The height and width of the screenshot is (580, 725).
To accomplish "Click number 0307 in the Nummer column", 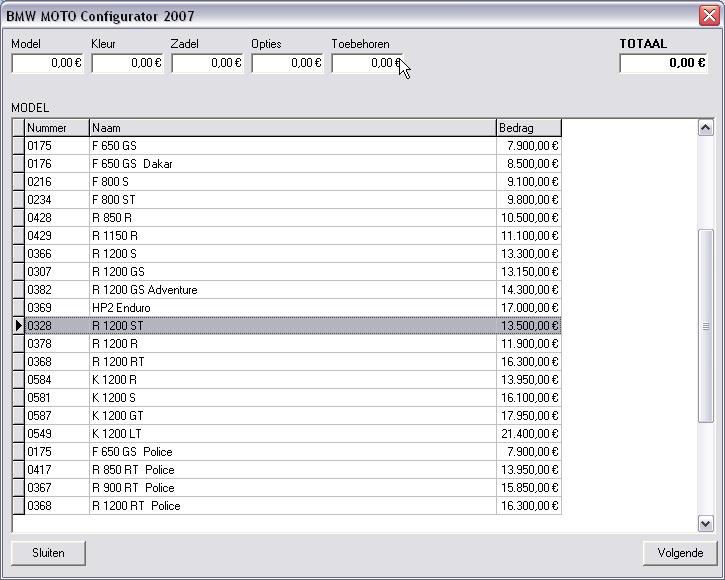I will click(56, 272).
